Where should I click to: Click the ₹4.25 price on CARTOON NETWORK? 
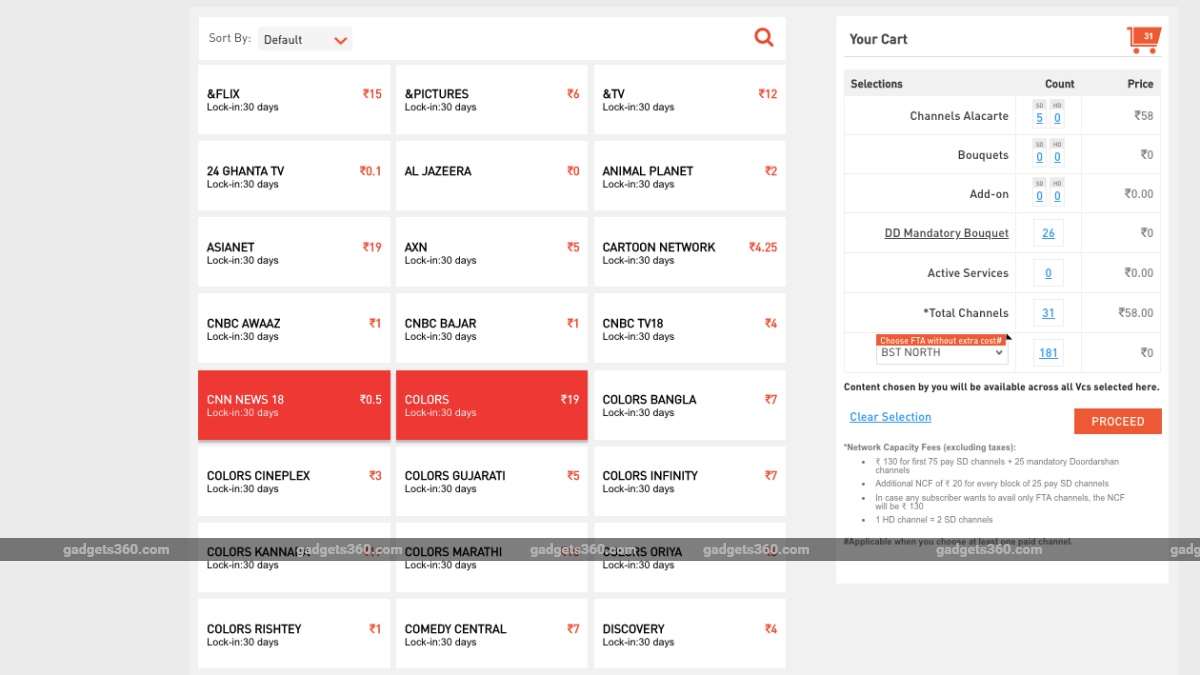click(763, 247)
